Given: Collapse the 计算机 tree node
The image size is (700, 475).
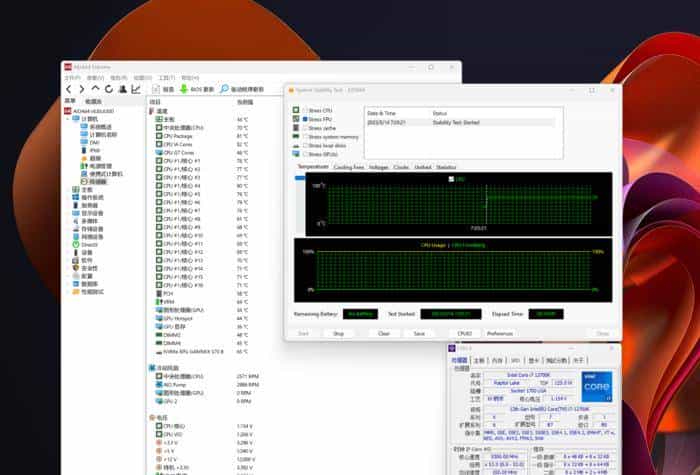Looking at the screenshot, I should coord(68,119).
